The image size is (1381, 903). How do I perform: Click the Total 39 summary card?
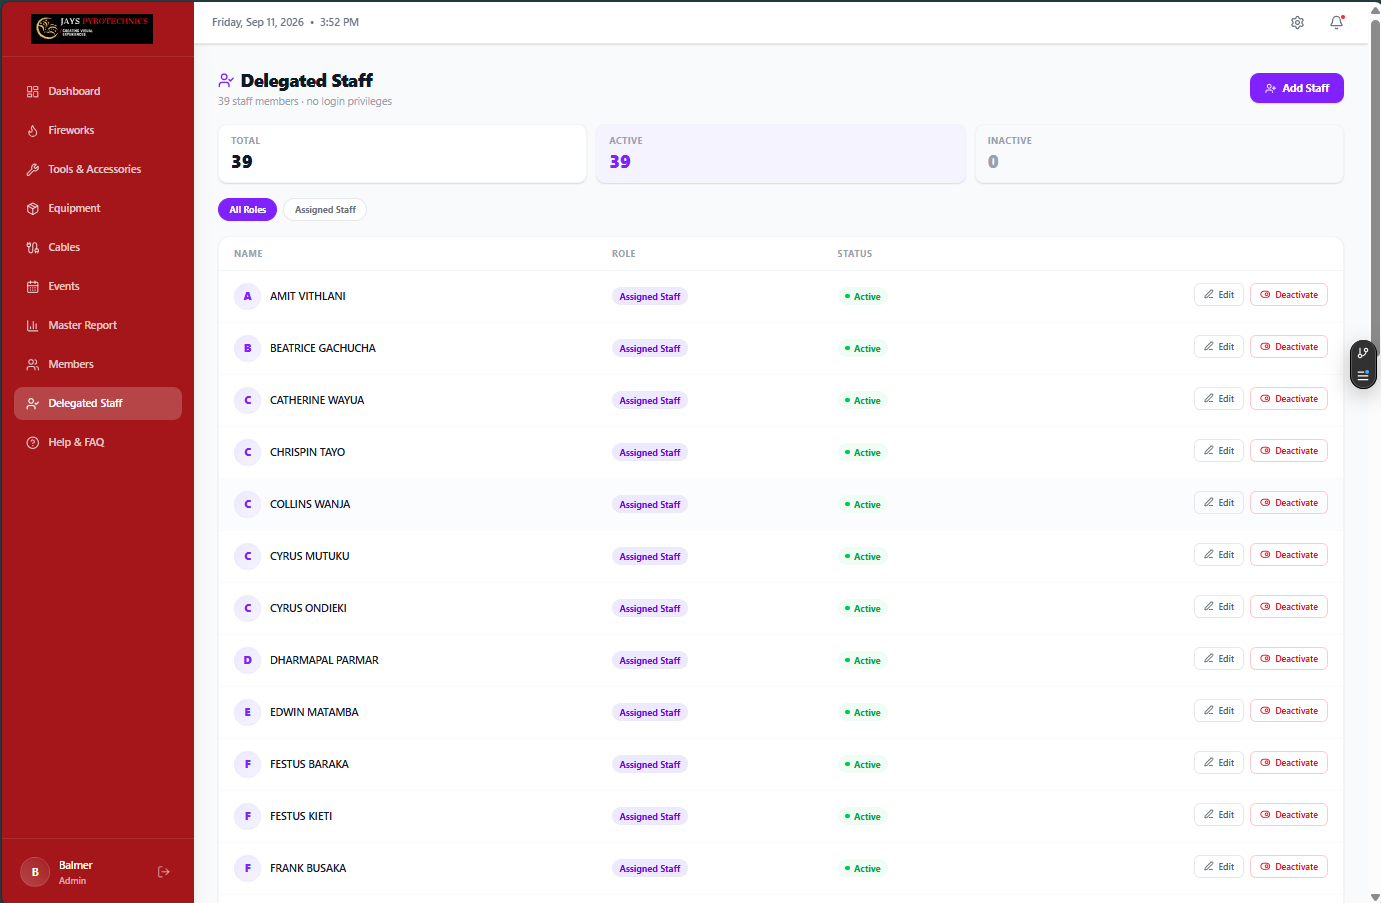(402, 154)
